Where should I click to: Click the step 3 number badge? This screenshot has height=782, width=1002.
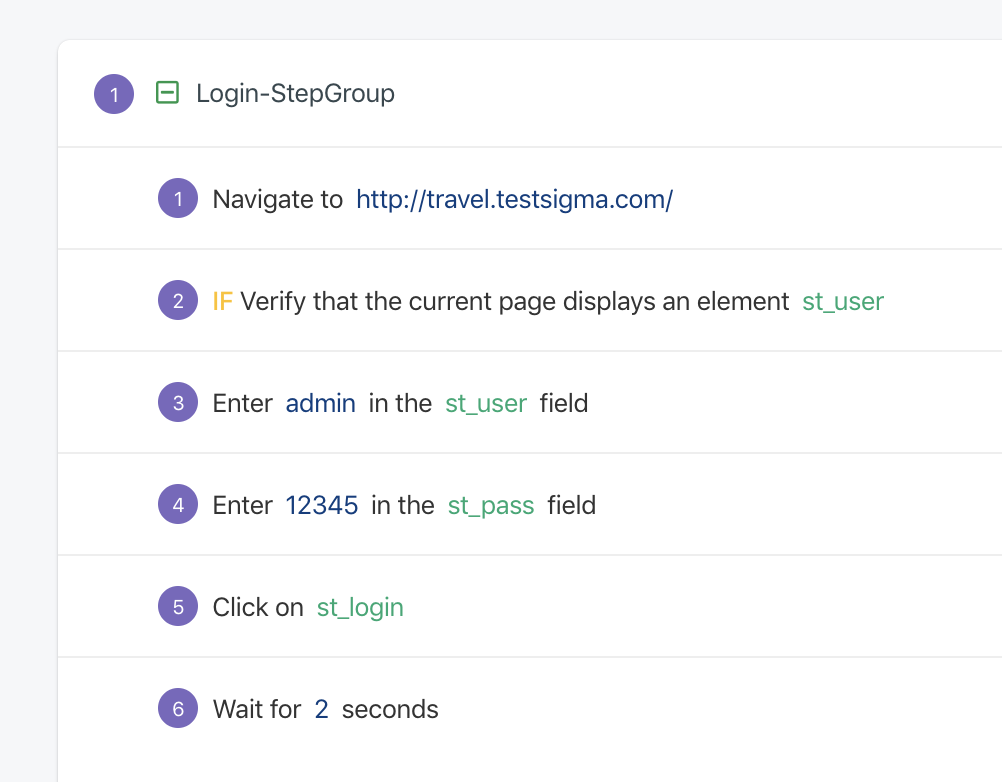[178, 403]
